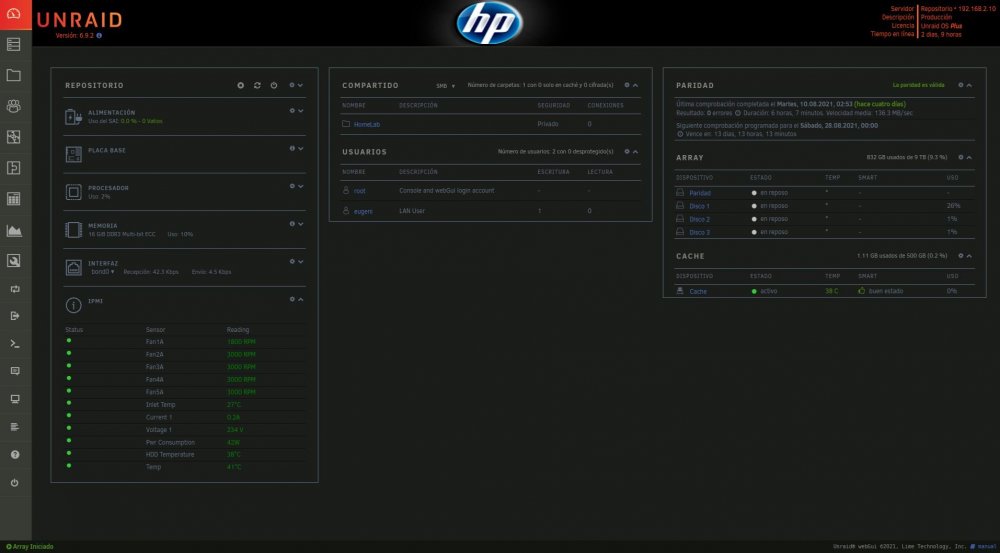Expand the Memoria section chevron
The height and width of the screenshot is (553, 1000).
point(300,223)
